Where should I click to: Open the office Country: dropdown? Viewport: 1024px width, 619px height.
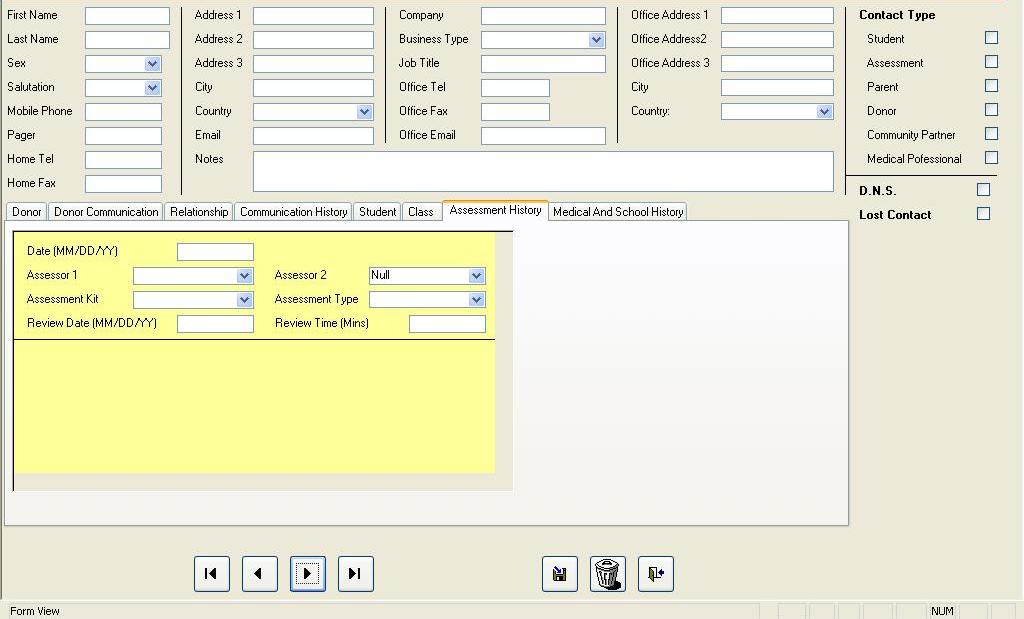click(825, 112)
